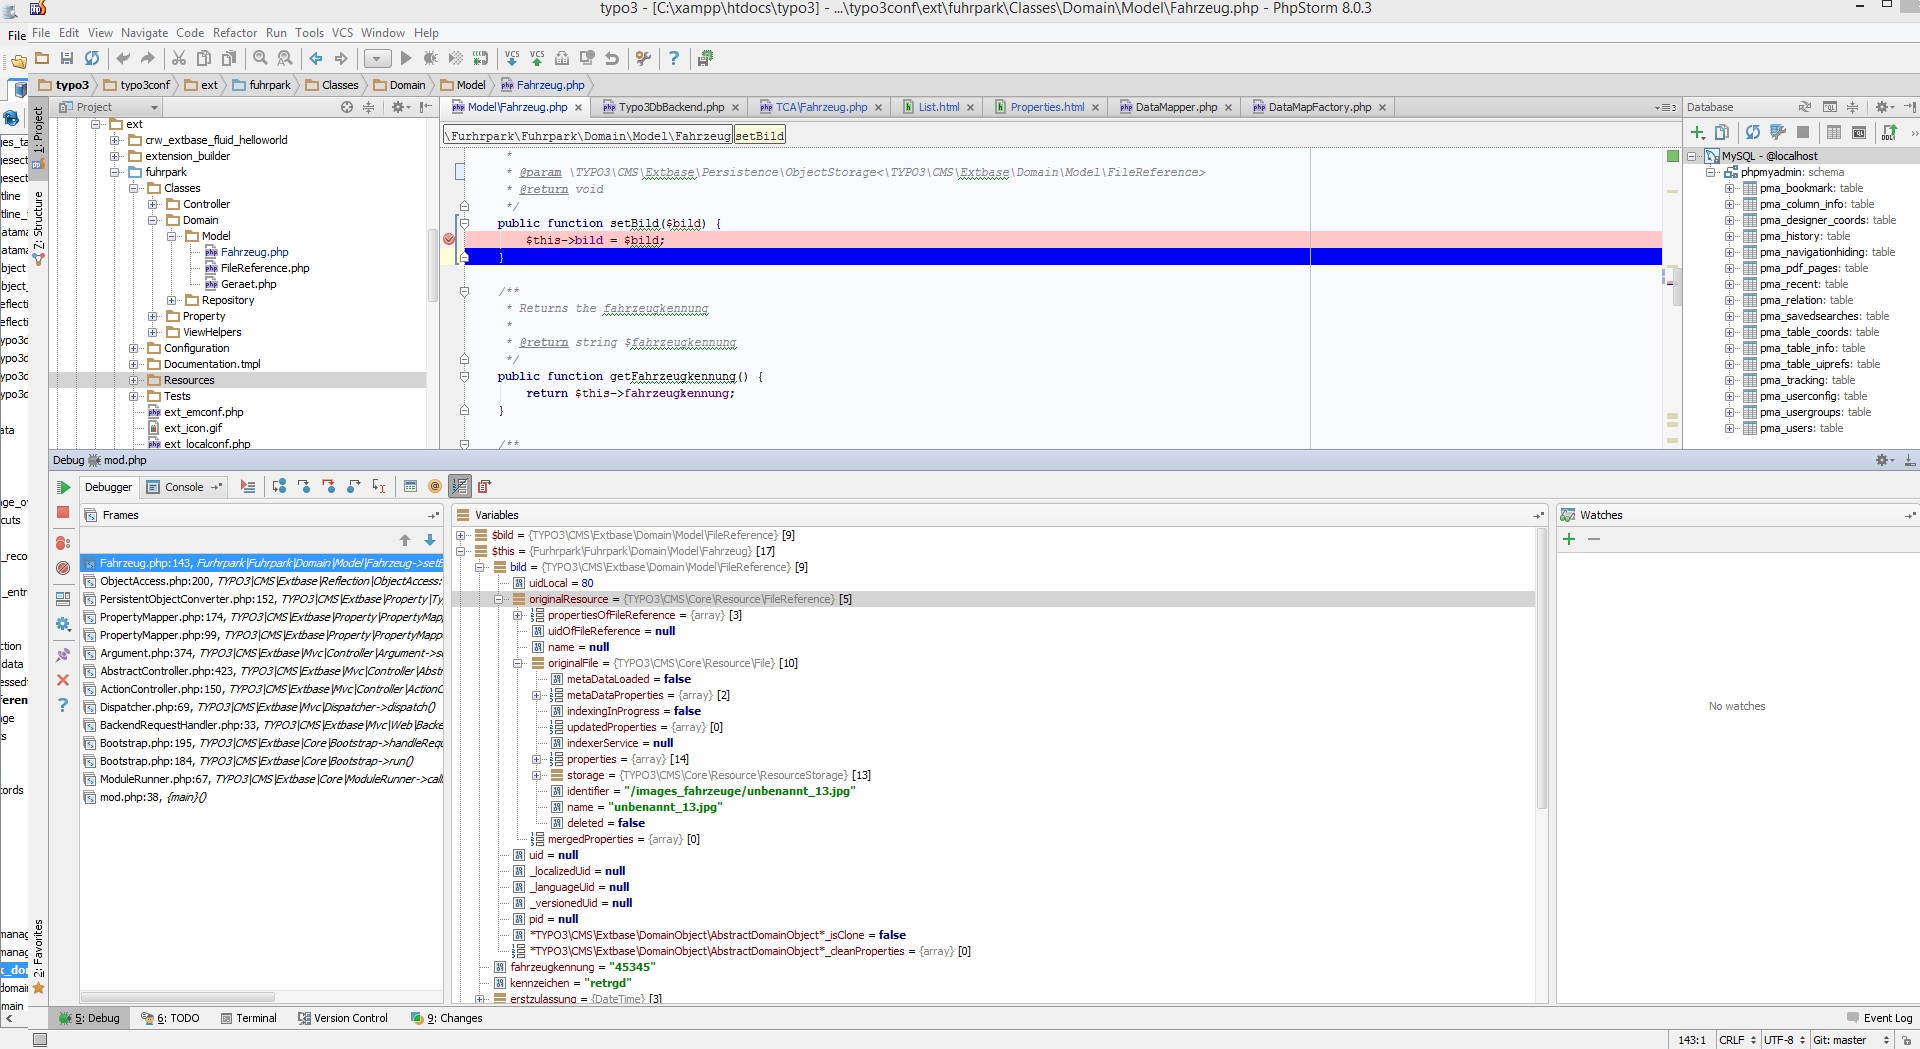Switch to the DataMapper.php editor tab
1920x1049 pixels.
point(1176,107)
